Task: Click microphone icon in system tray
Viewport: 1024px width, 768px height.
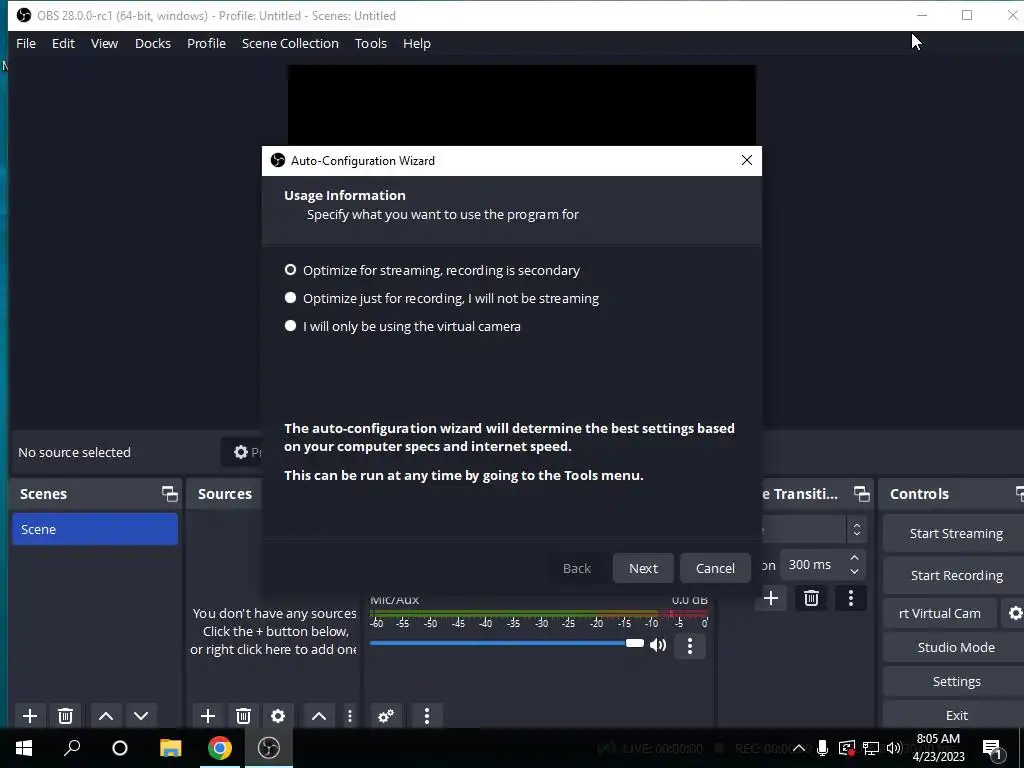Action: pos(822,748)
